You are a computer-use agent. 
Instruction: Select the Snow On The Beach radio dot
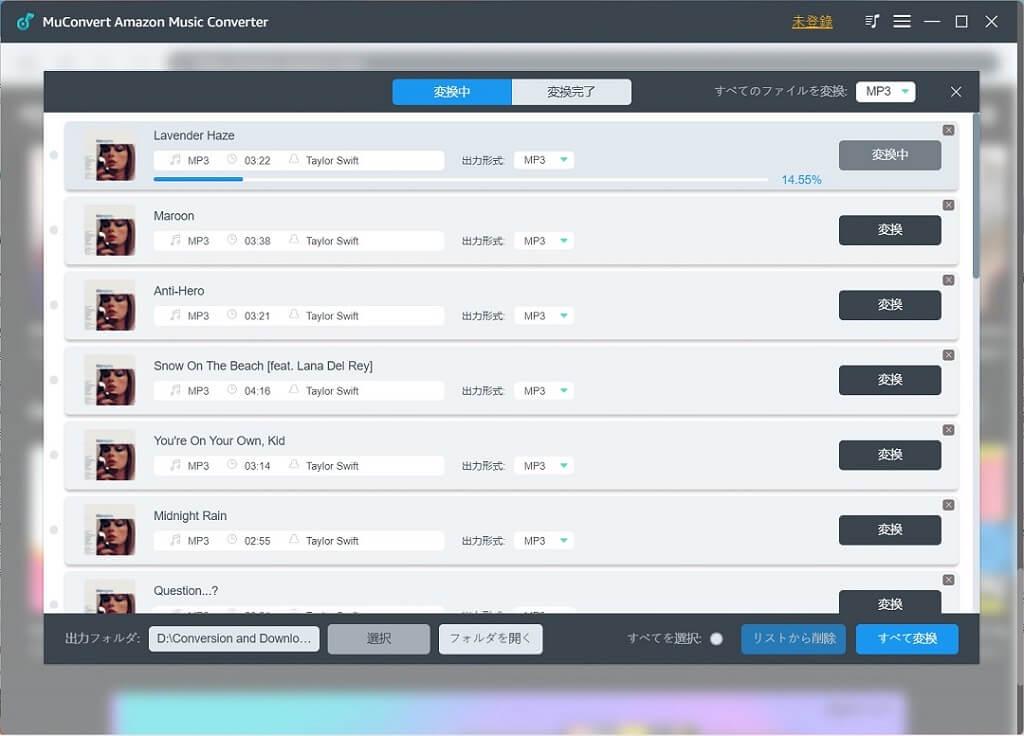click(54, 380)
